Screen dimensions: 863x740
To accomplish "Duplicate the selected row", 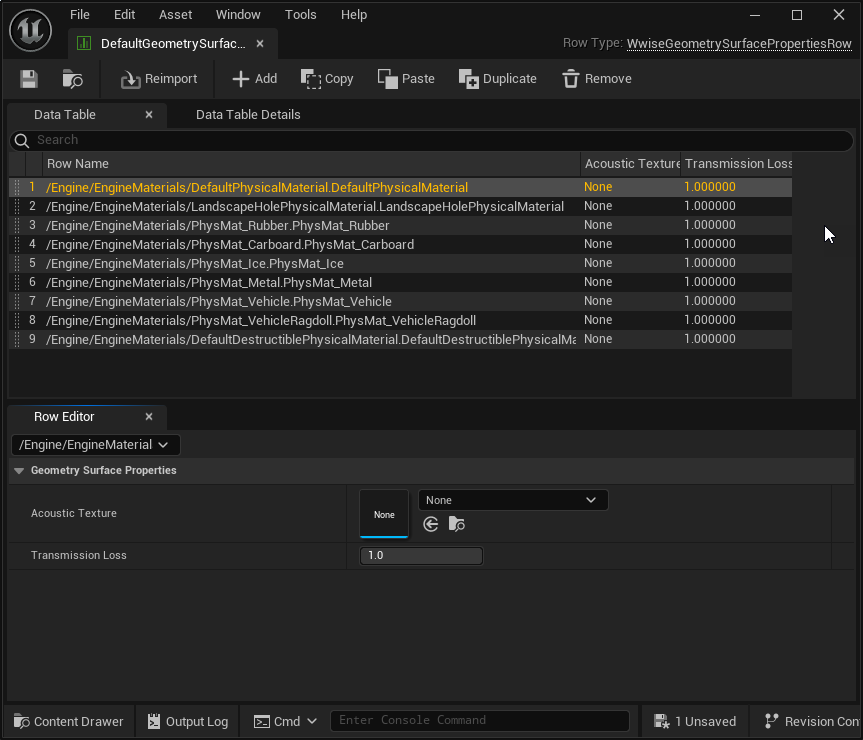I will [x=497, y=79].
